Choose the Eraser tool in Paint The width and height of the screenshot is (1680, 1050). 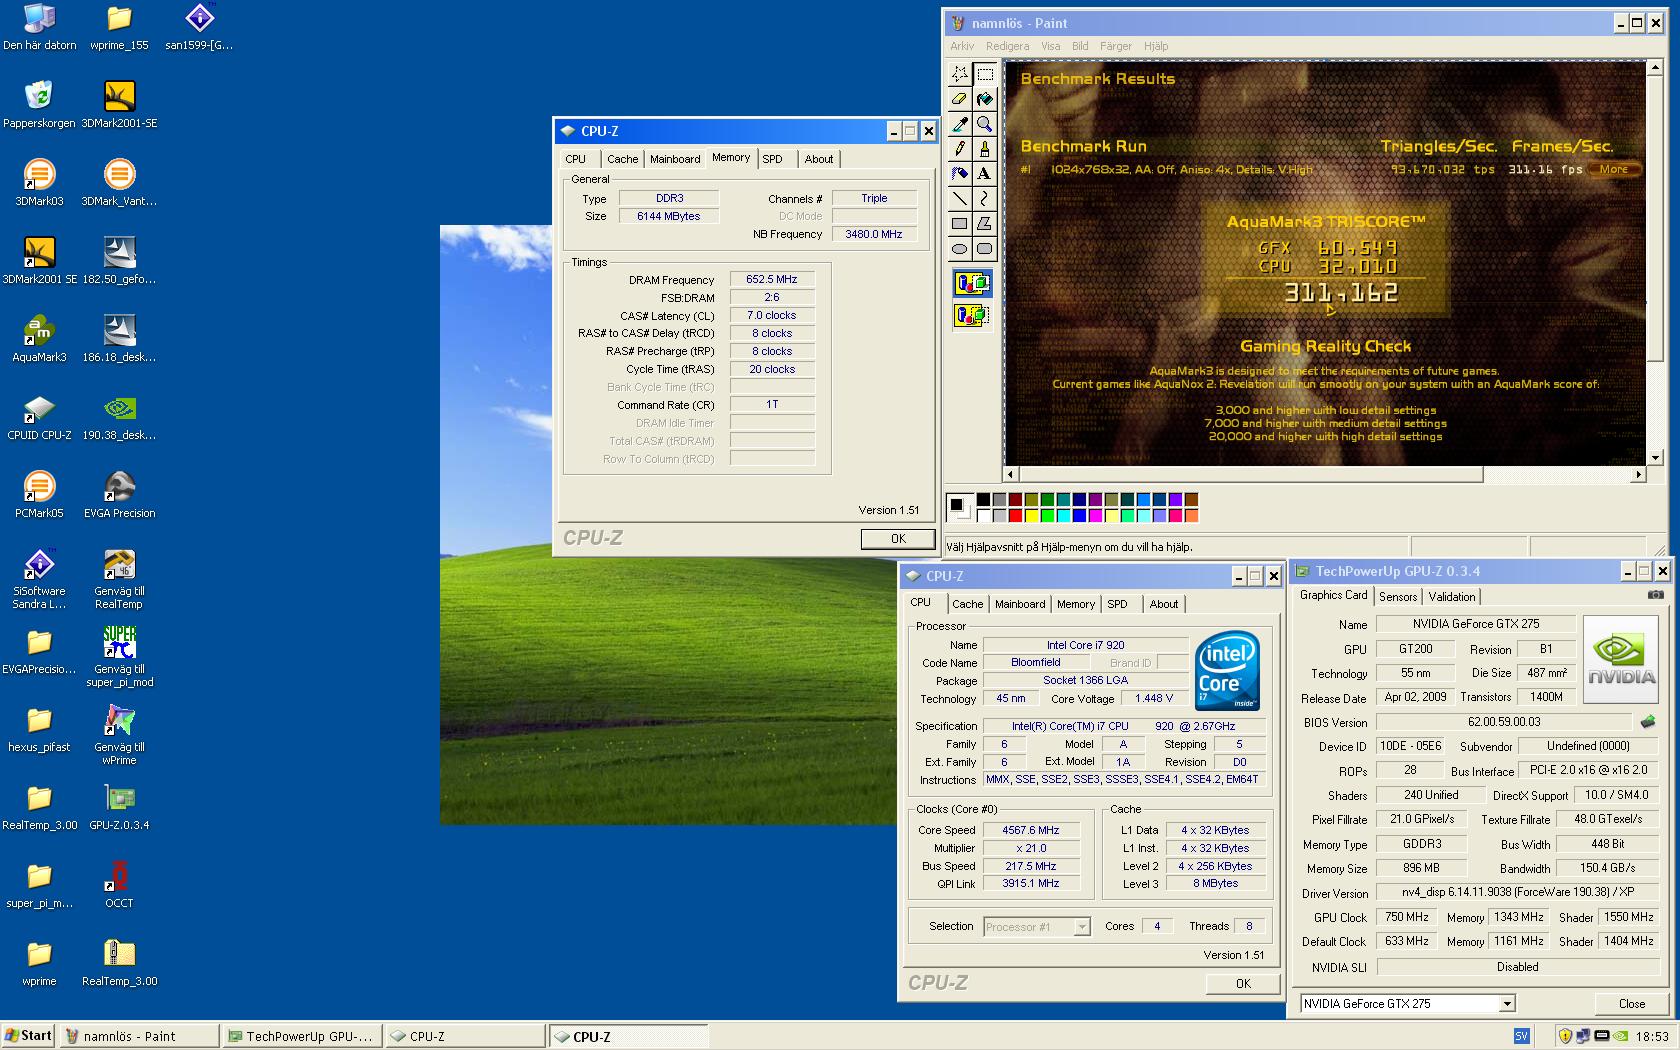point(959,99)
